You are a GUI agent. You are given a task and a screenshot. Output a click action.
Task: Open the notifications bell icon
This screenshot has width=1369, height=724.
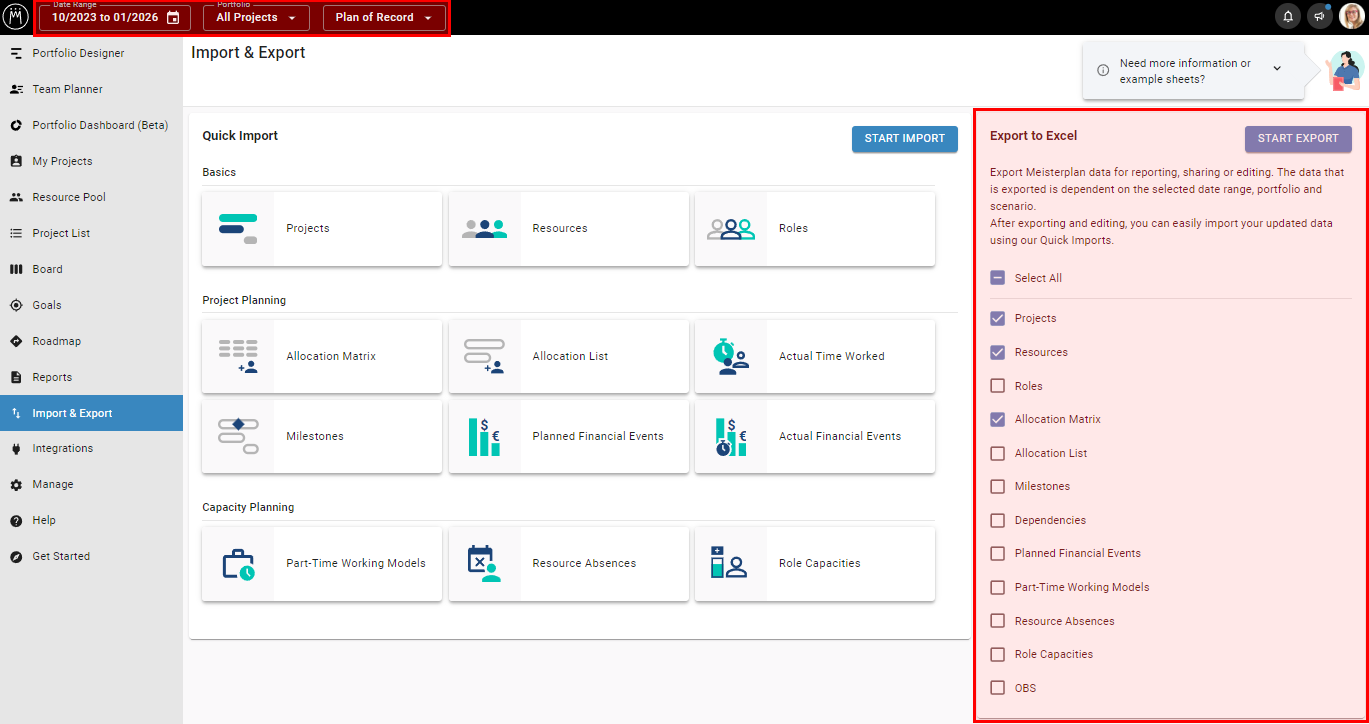1288,17
